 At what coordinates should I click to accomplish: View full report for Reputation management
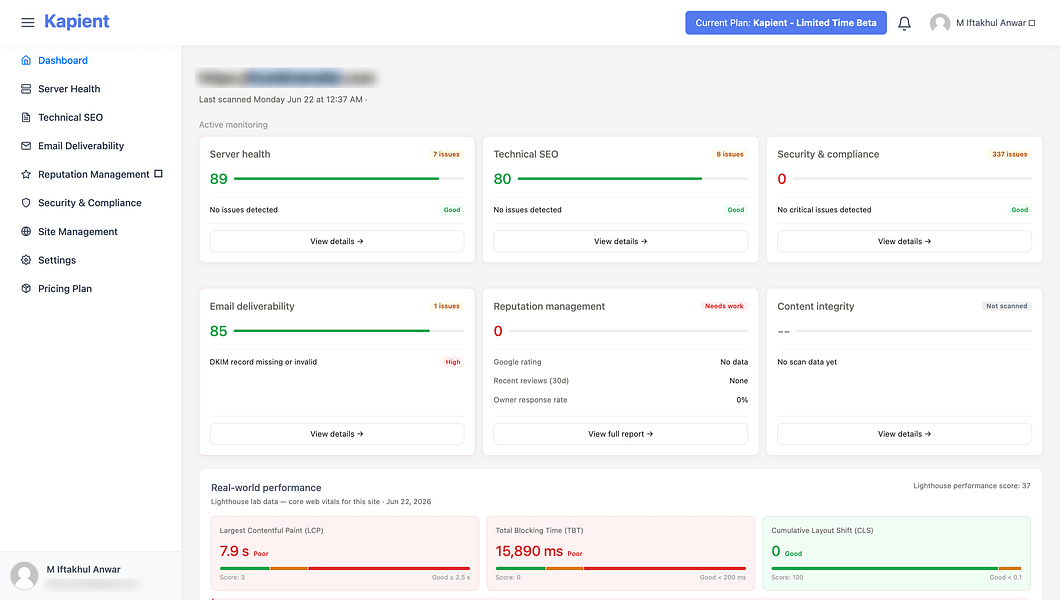(x=621, y=434)
